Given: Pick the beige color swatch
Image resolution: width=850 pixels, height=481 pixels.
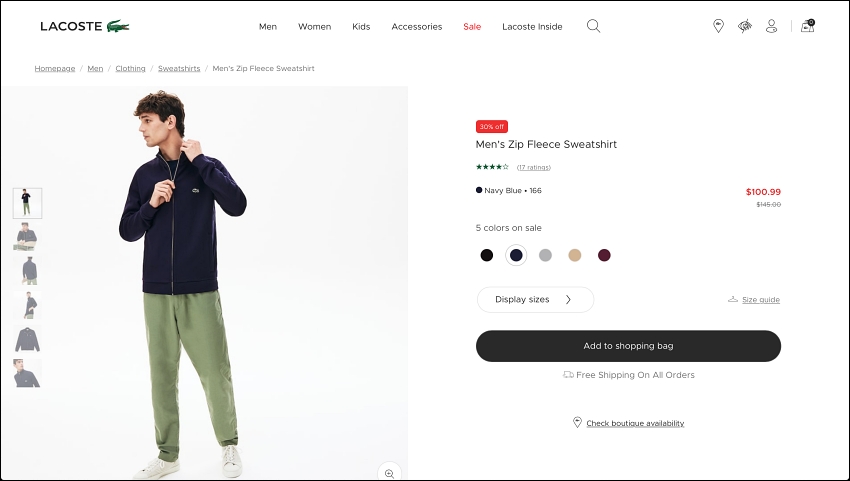Looking at the screenshot, I should pyautogui.click(x=575, y=255).
